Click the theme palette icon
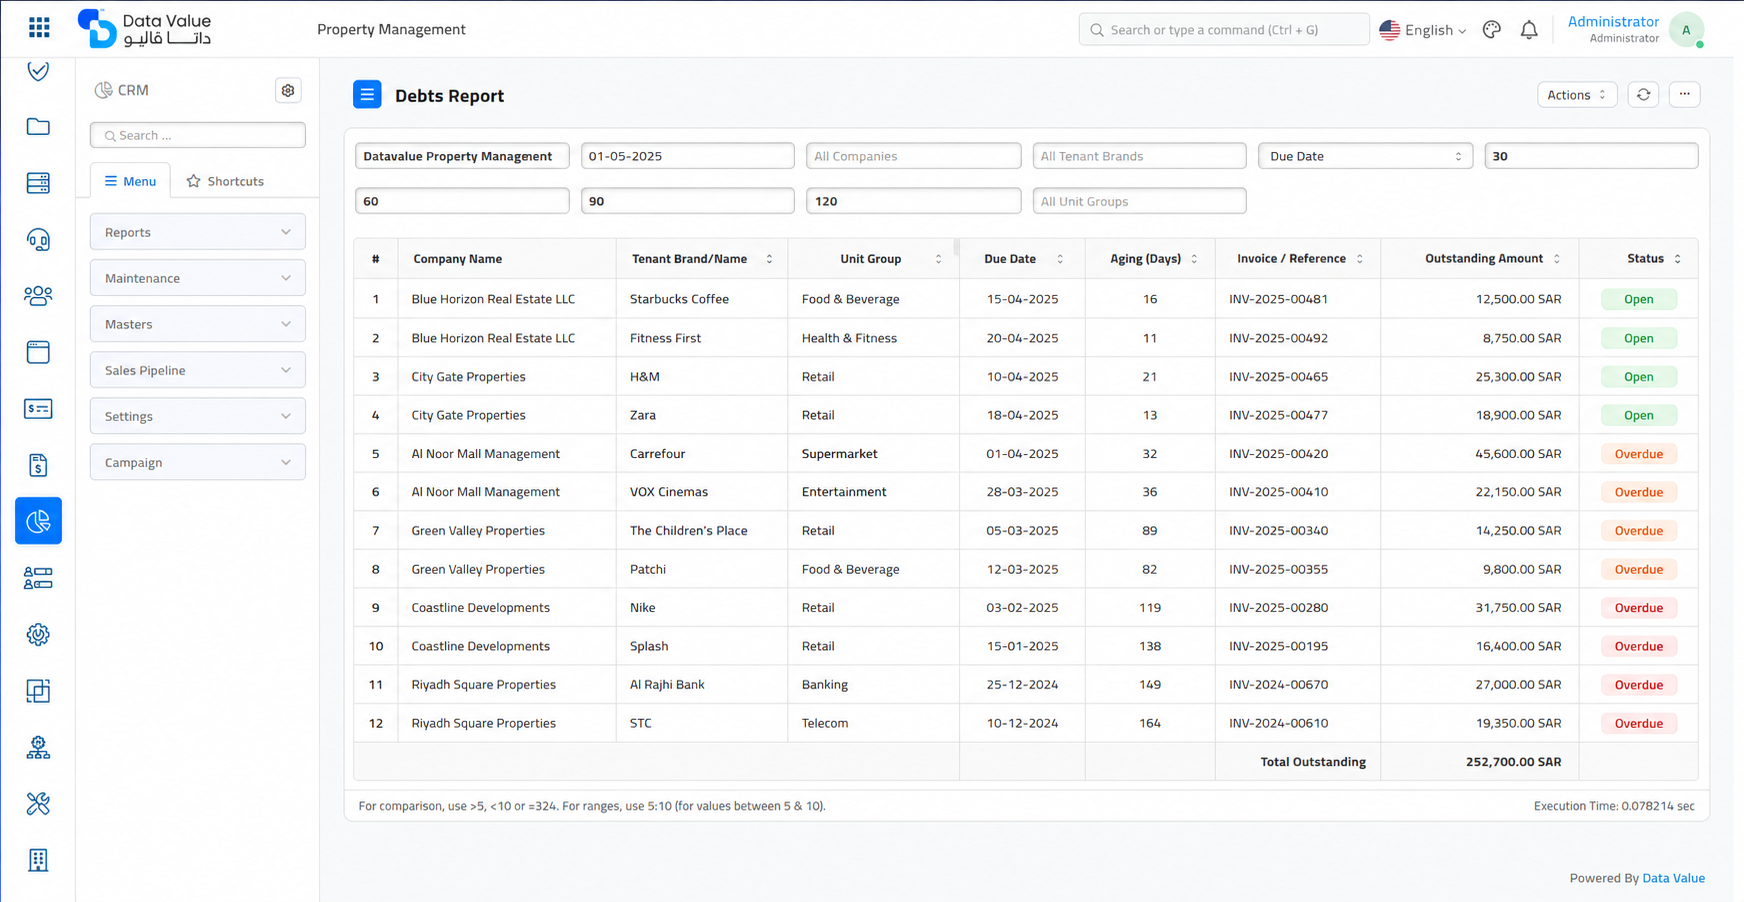The image size is (1744, 902). 1492,30
